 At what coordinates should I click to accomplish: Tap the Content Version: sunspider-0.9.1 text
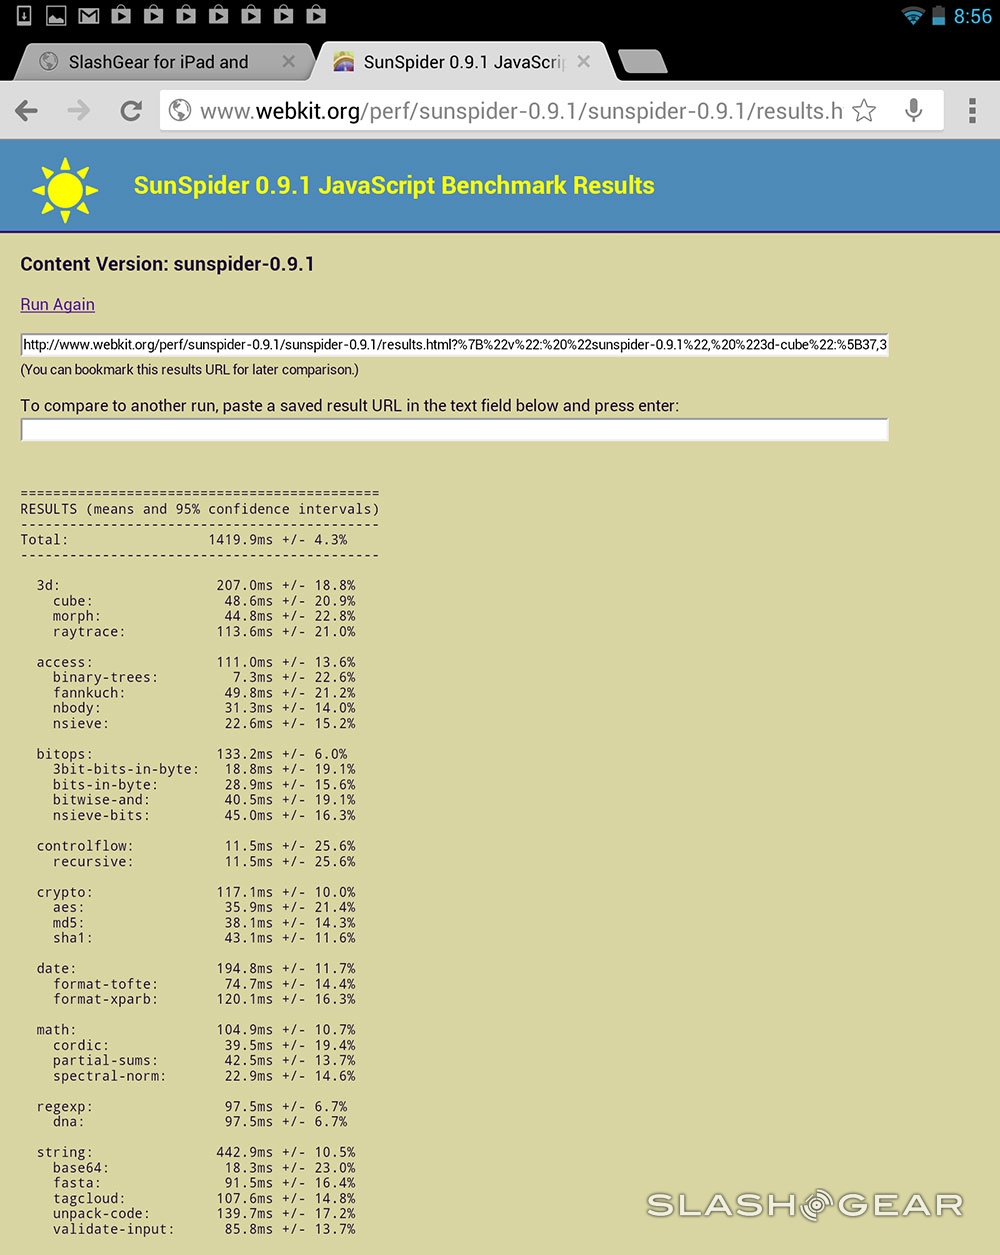pyautogui.click(x=167, y=264)
